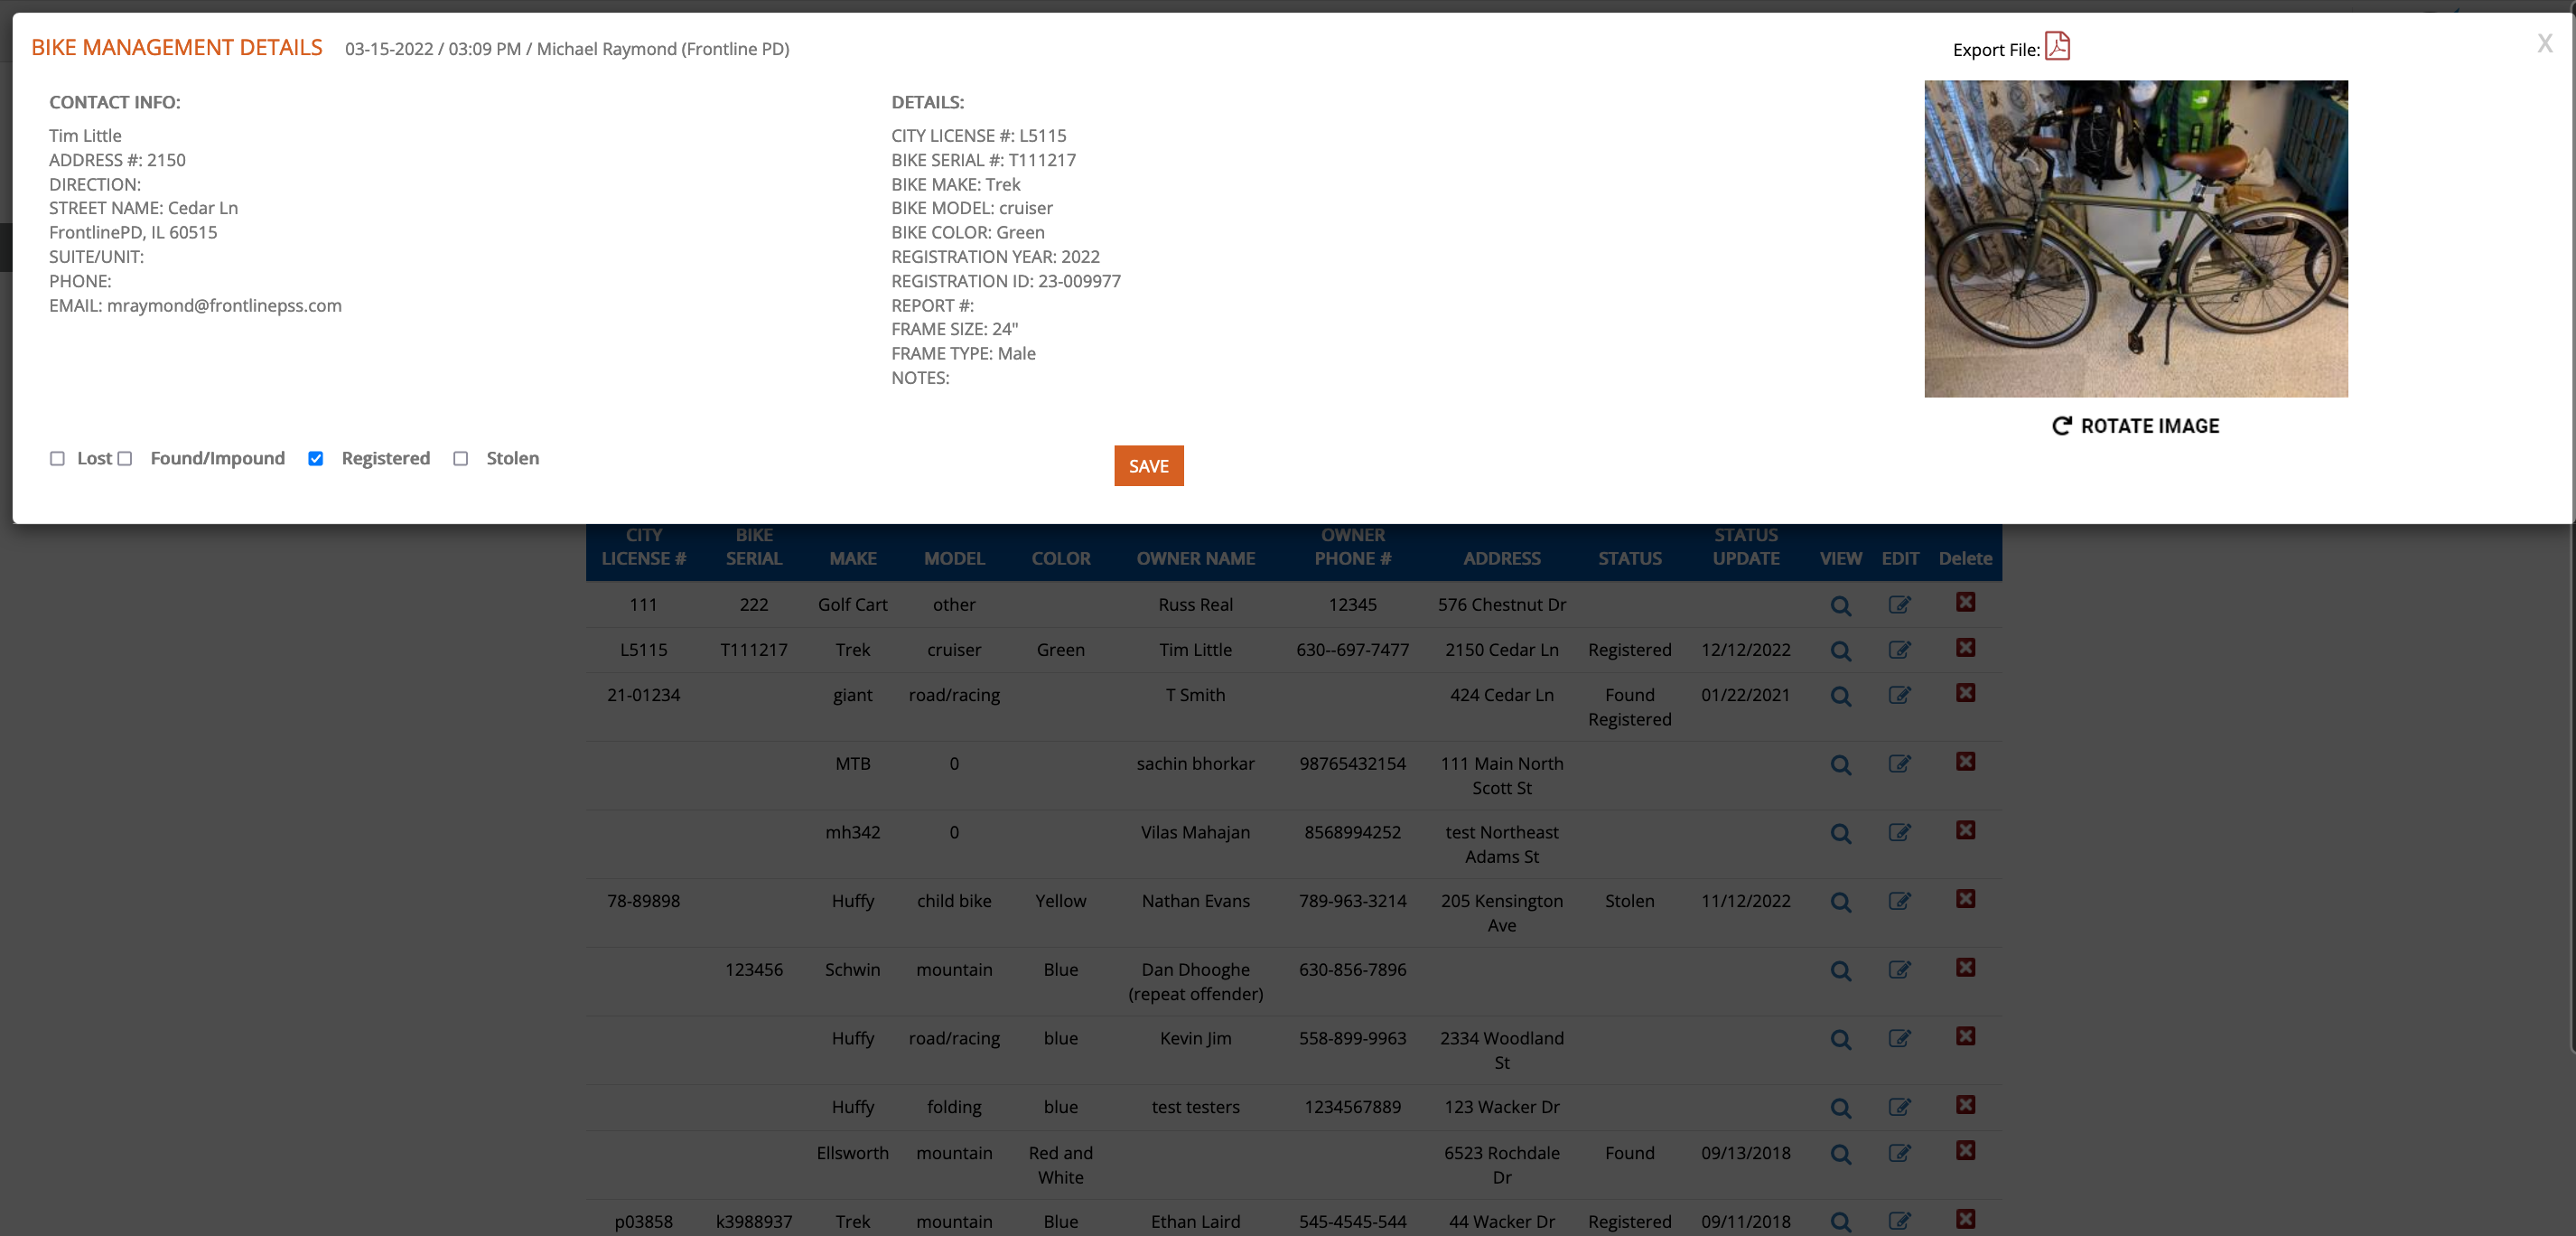Delete the test testers Huffy folding bike
This screenshot has width=2576, height=1236.
1965,1105
